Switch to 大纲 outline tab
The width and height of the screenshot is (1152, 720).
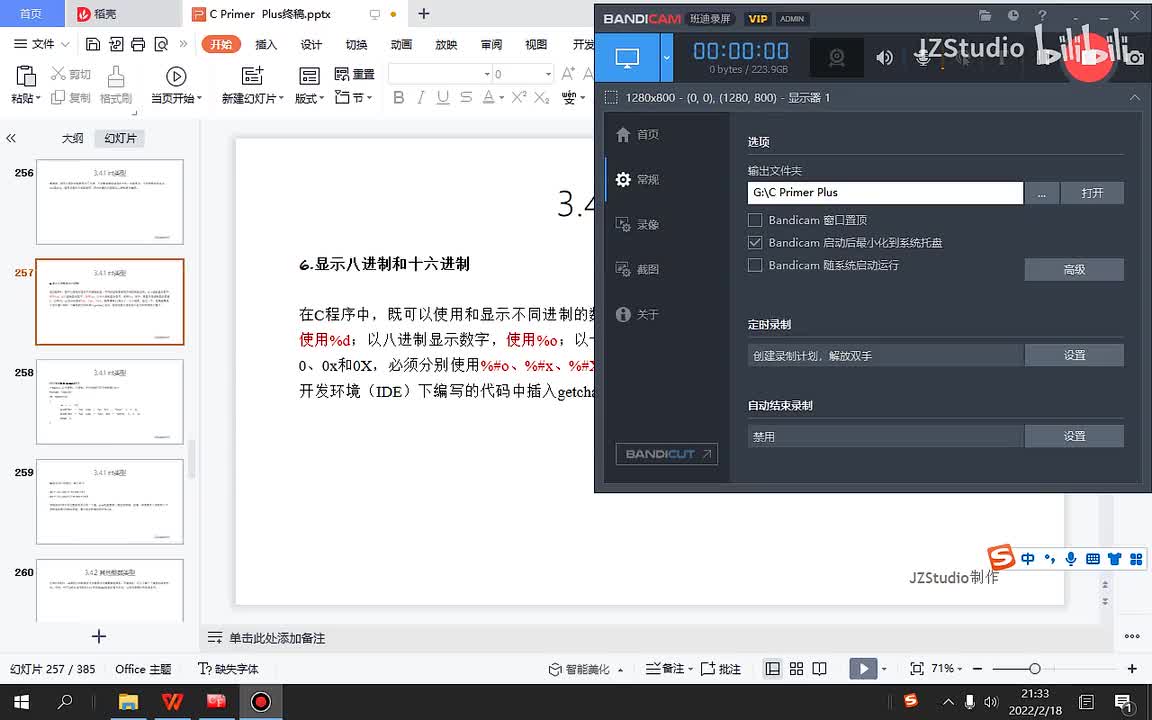tap(72, 138)
